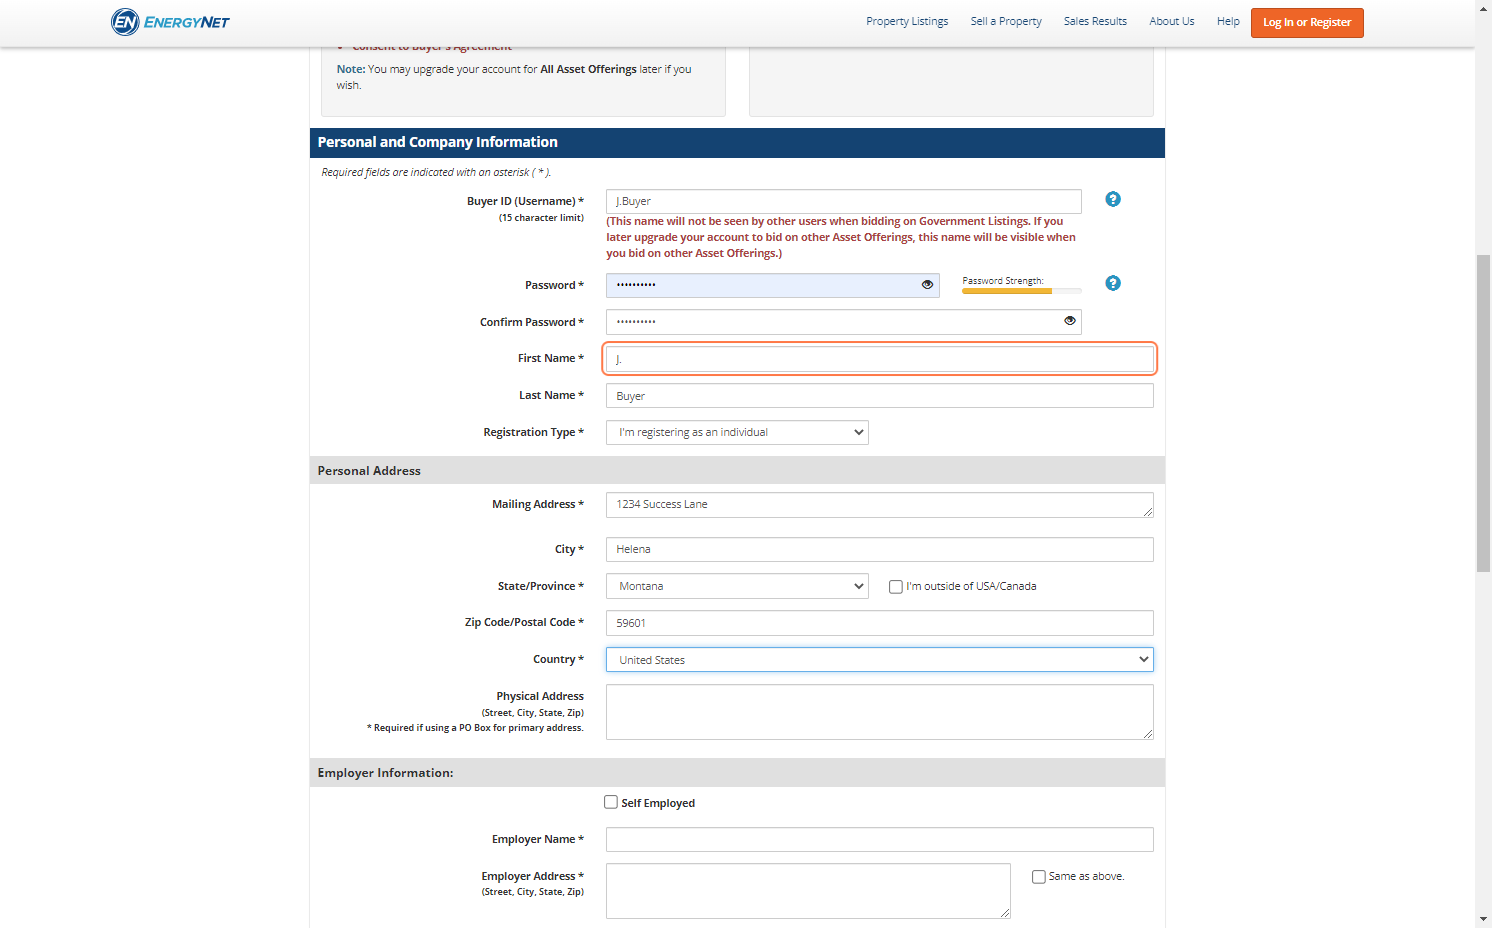Tick the Self Employed checkbox
This screenshot has height=928, width=1492.
[611, 802]
